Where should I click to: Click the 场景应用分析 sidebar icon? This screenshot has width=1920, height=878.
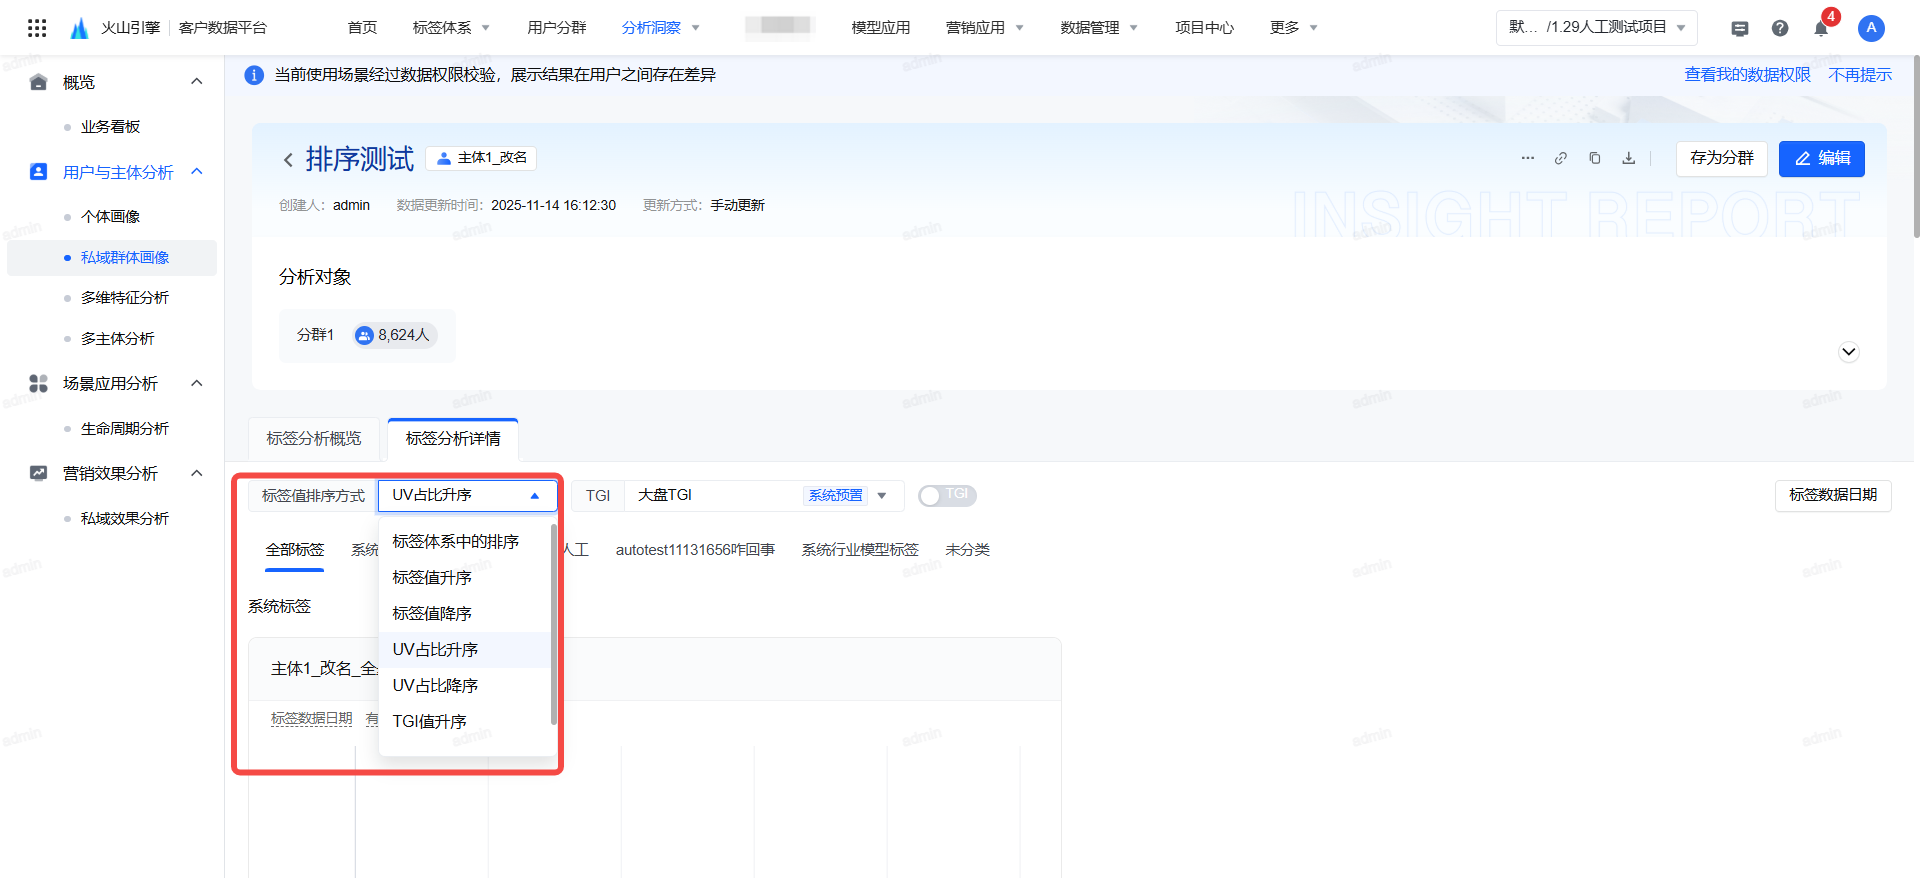click(x=39, y=383)
